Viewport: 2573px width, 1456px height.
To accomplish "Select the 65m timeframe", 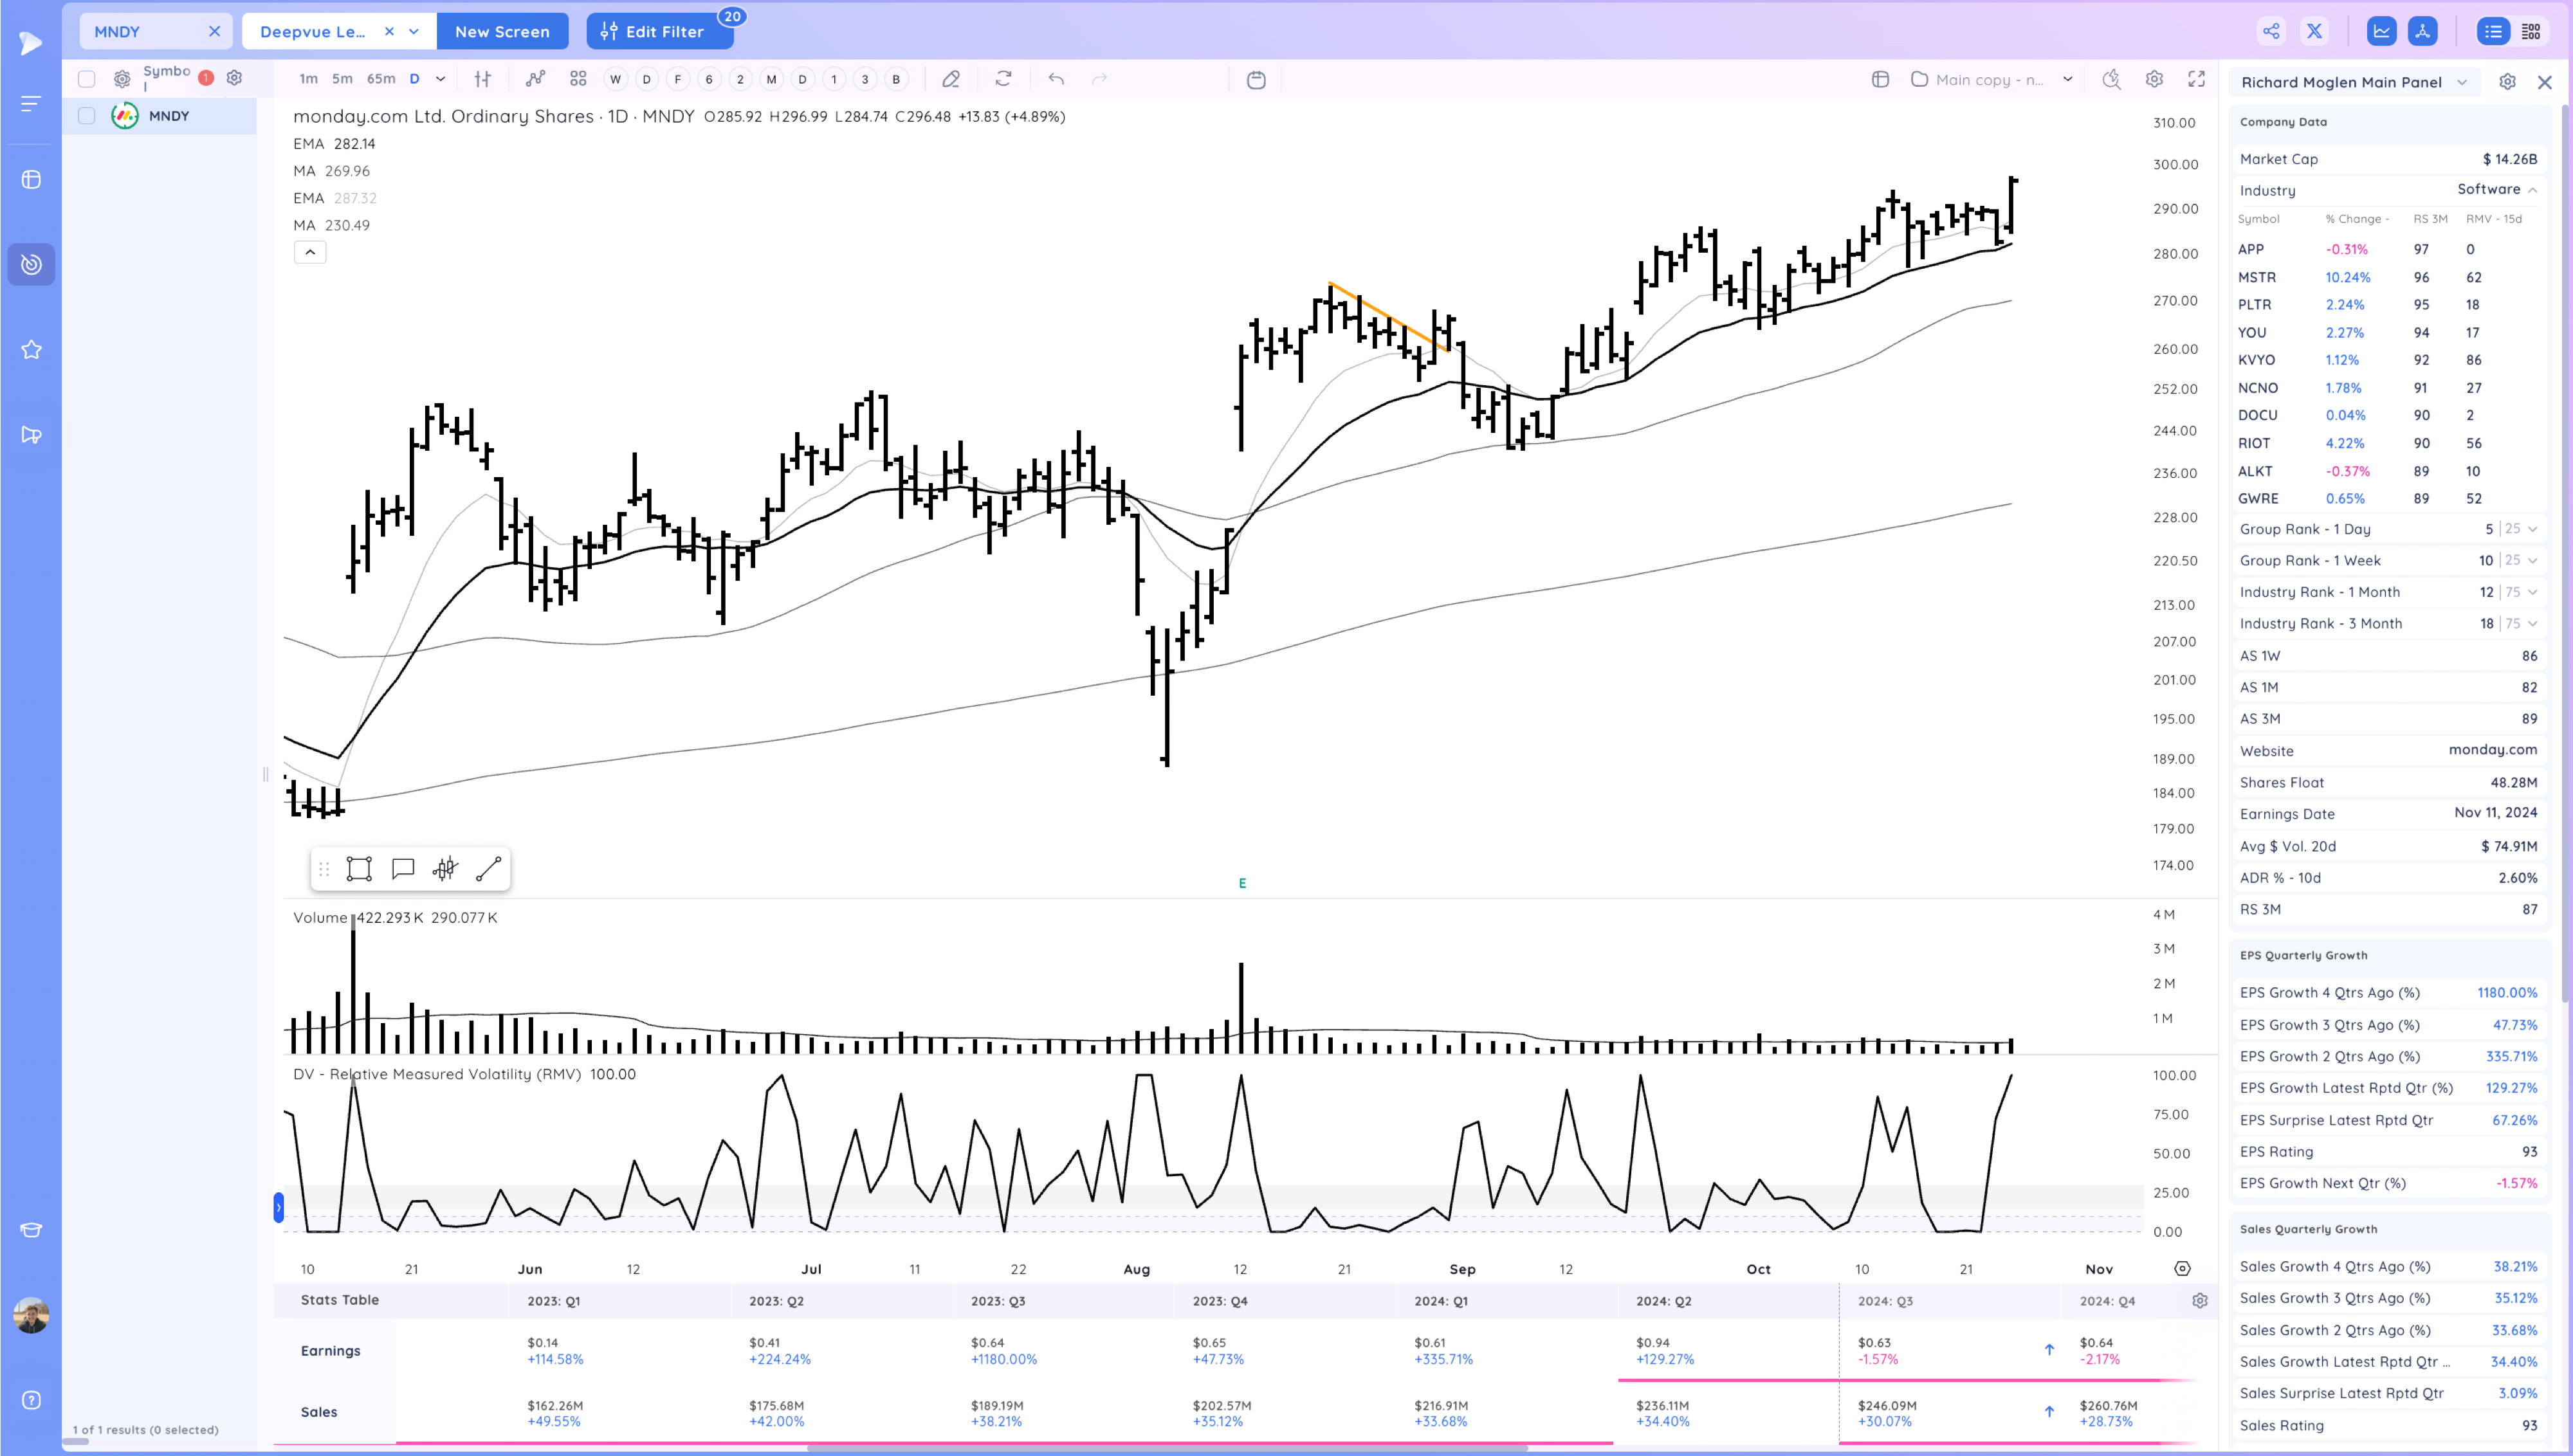I will [x=380, y=79].
